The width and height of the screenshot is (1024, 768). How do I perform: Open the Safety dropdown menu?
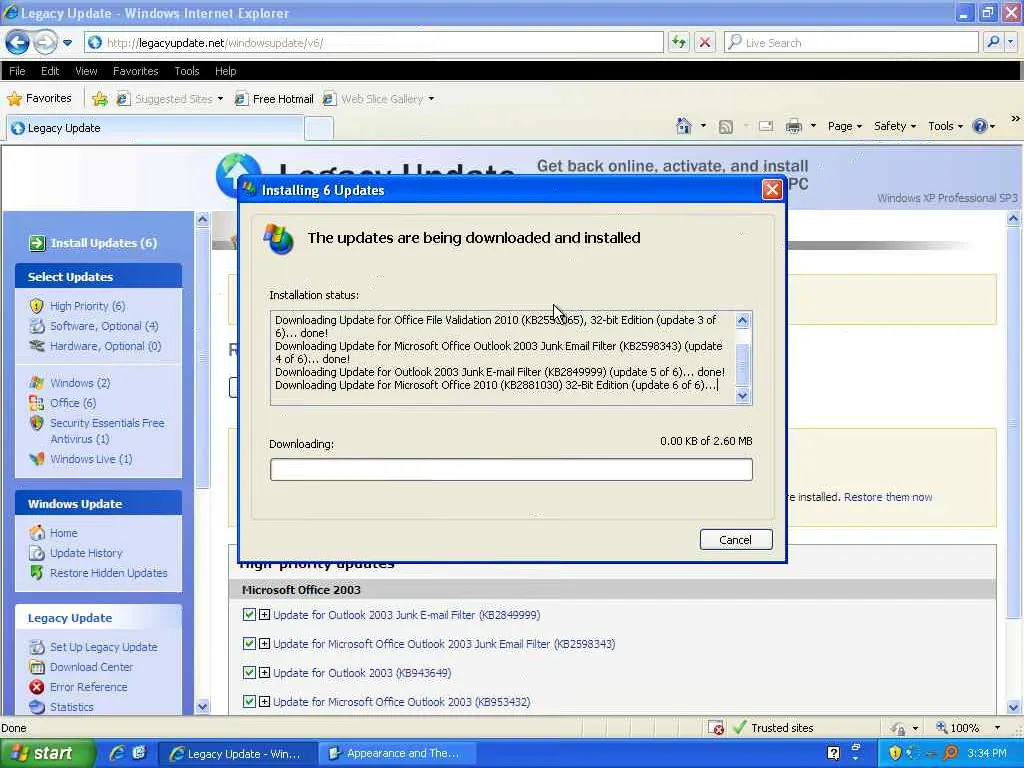point(895,126)
